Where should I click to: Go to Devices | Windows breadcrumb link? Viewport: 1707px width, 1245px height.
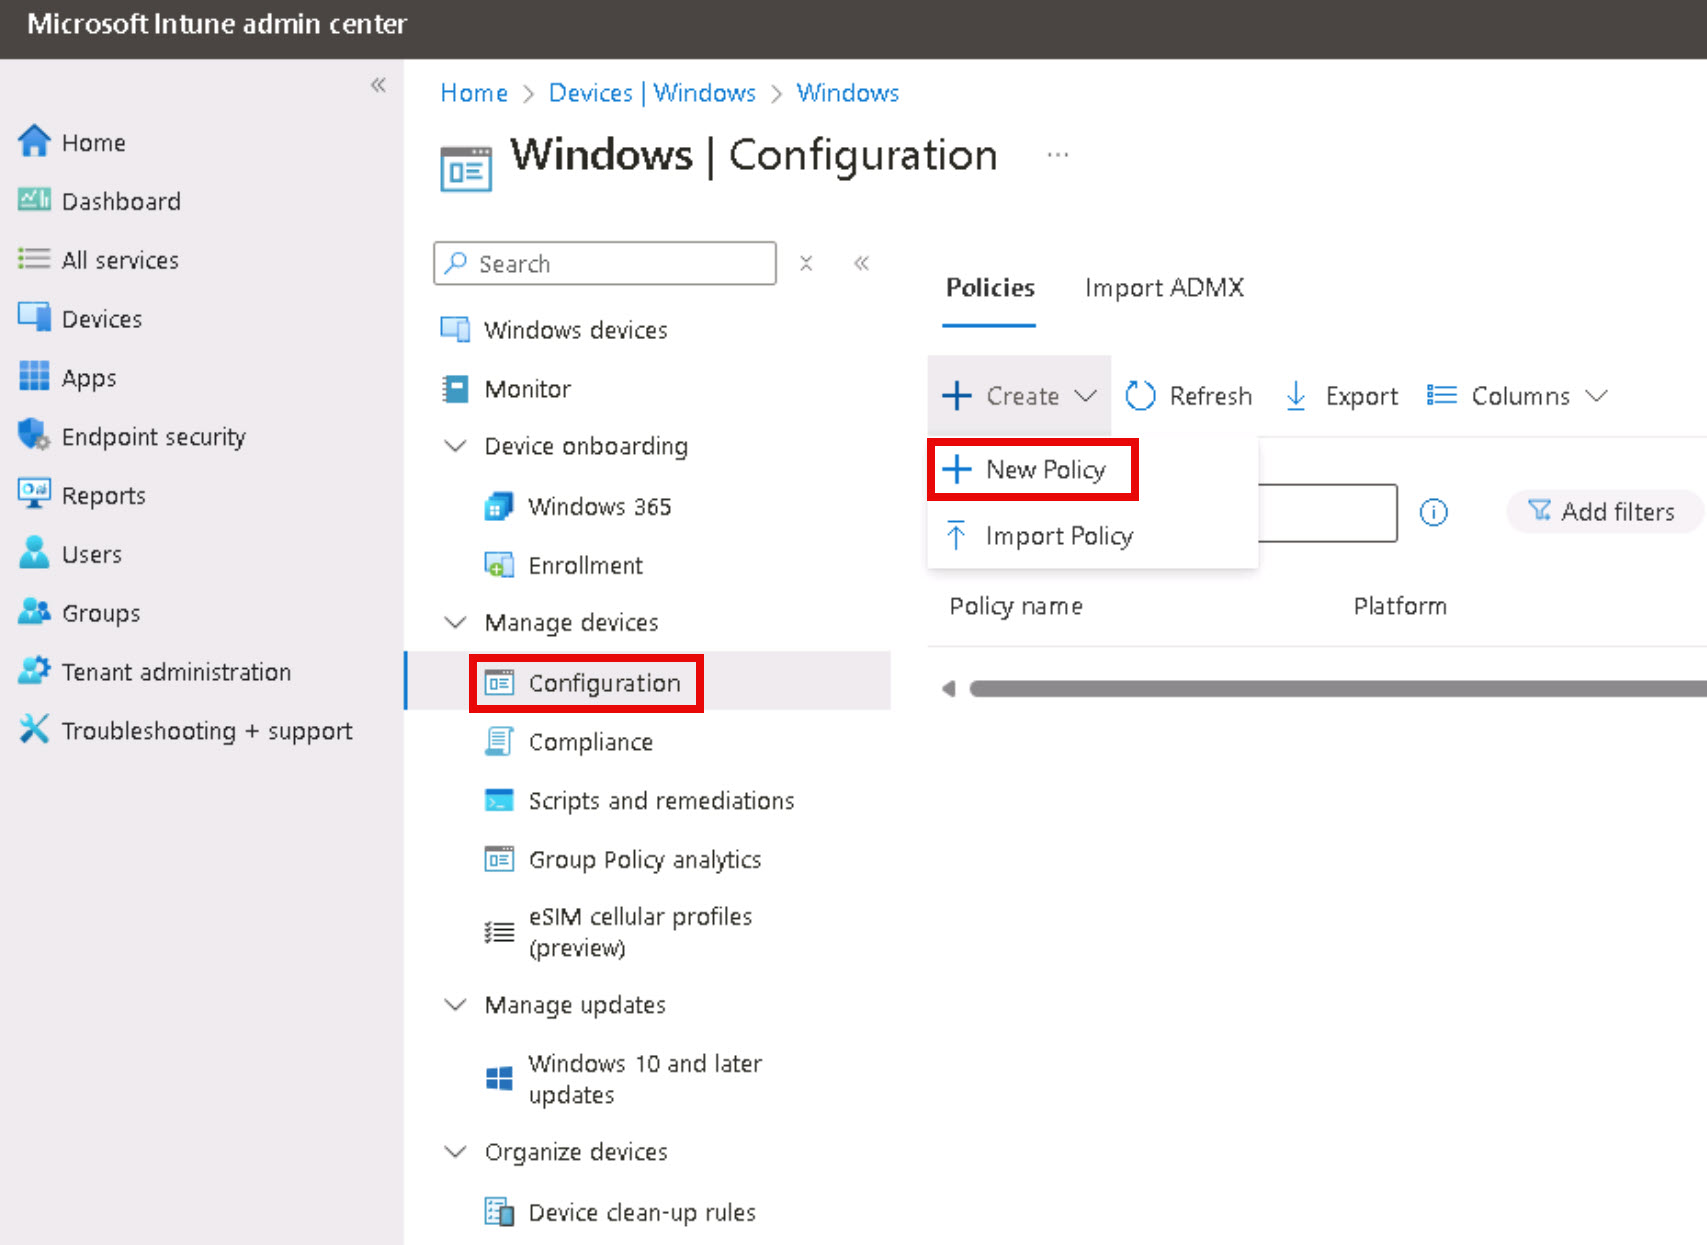(652, 93)
